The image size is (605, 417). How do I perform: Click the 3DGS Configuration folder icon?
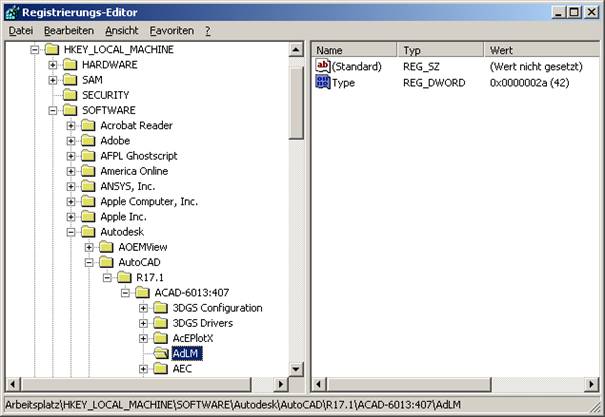(x=161, y=308)
